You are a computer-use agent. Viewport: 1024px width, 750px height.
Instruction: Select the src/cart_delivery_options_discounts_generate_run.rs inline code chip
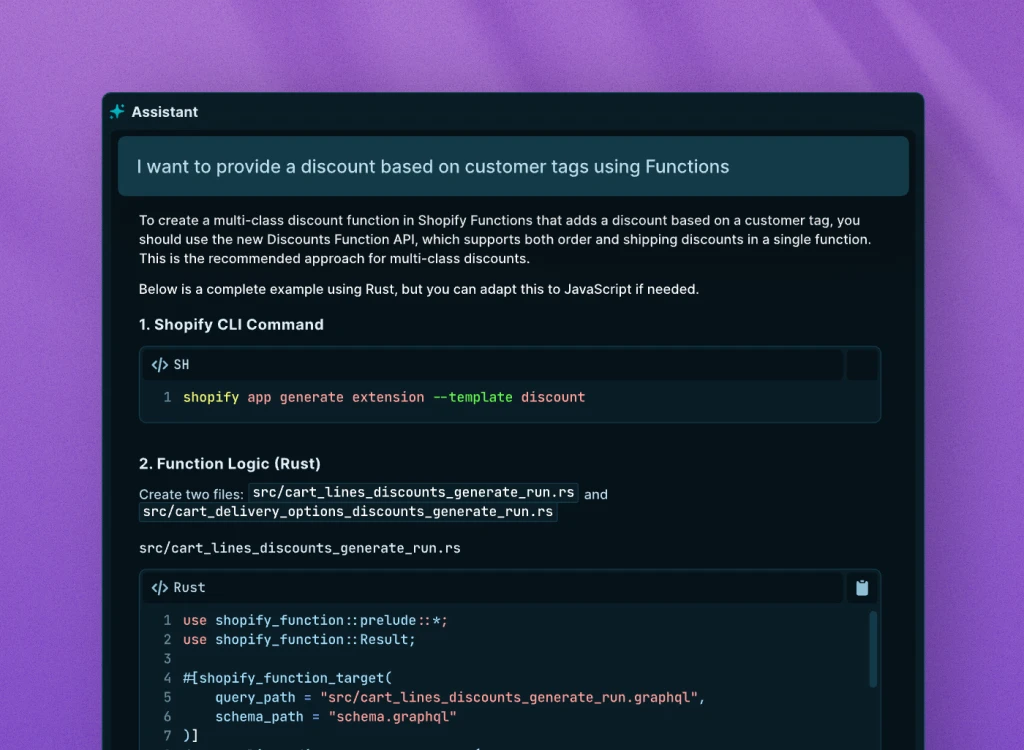click(x=347, y=512)
